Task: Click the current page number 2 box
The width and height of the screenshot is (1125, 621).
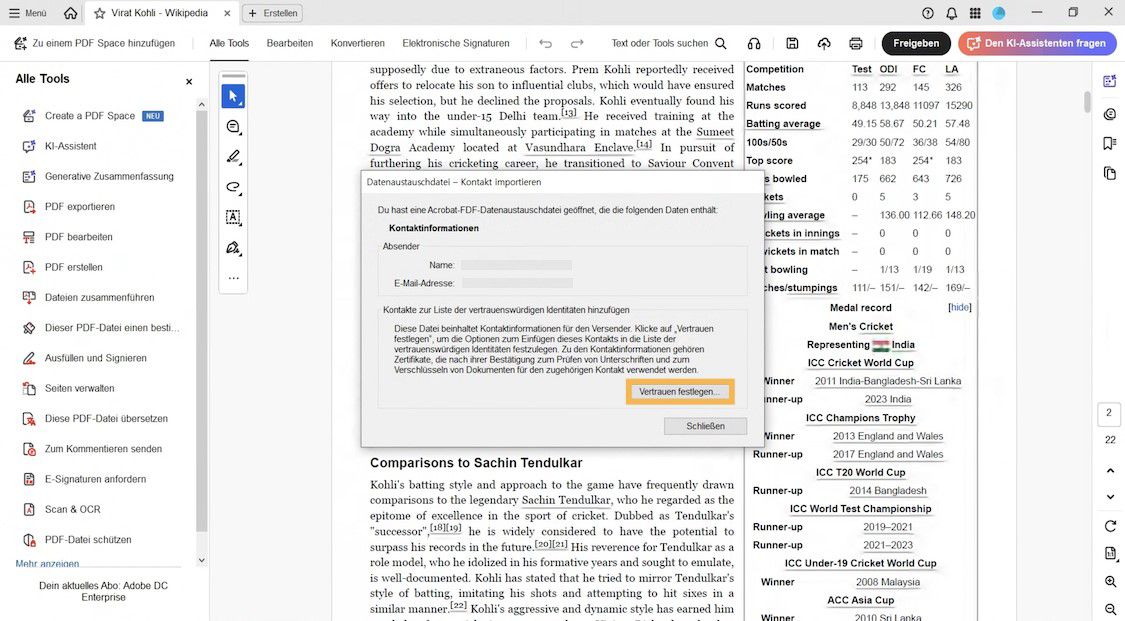Action: point(1109,413)
